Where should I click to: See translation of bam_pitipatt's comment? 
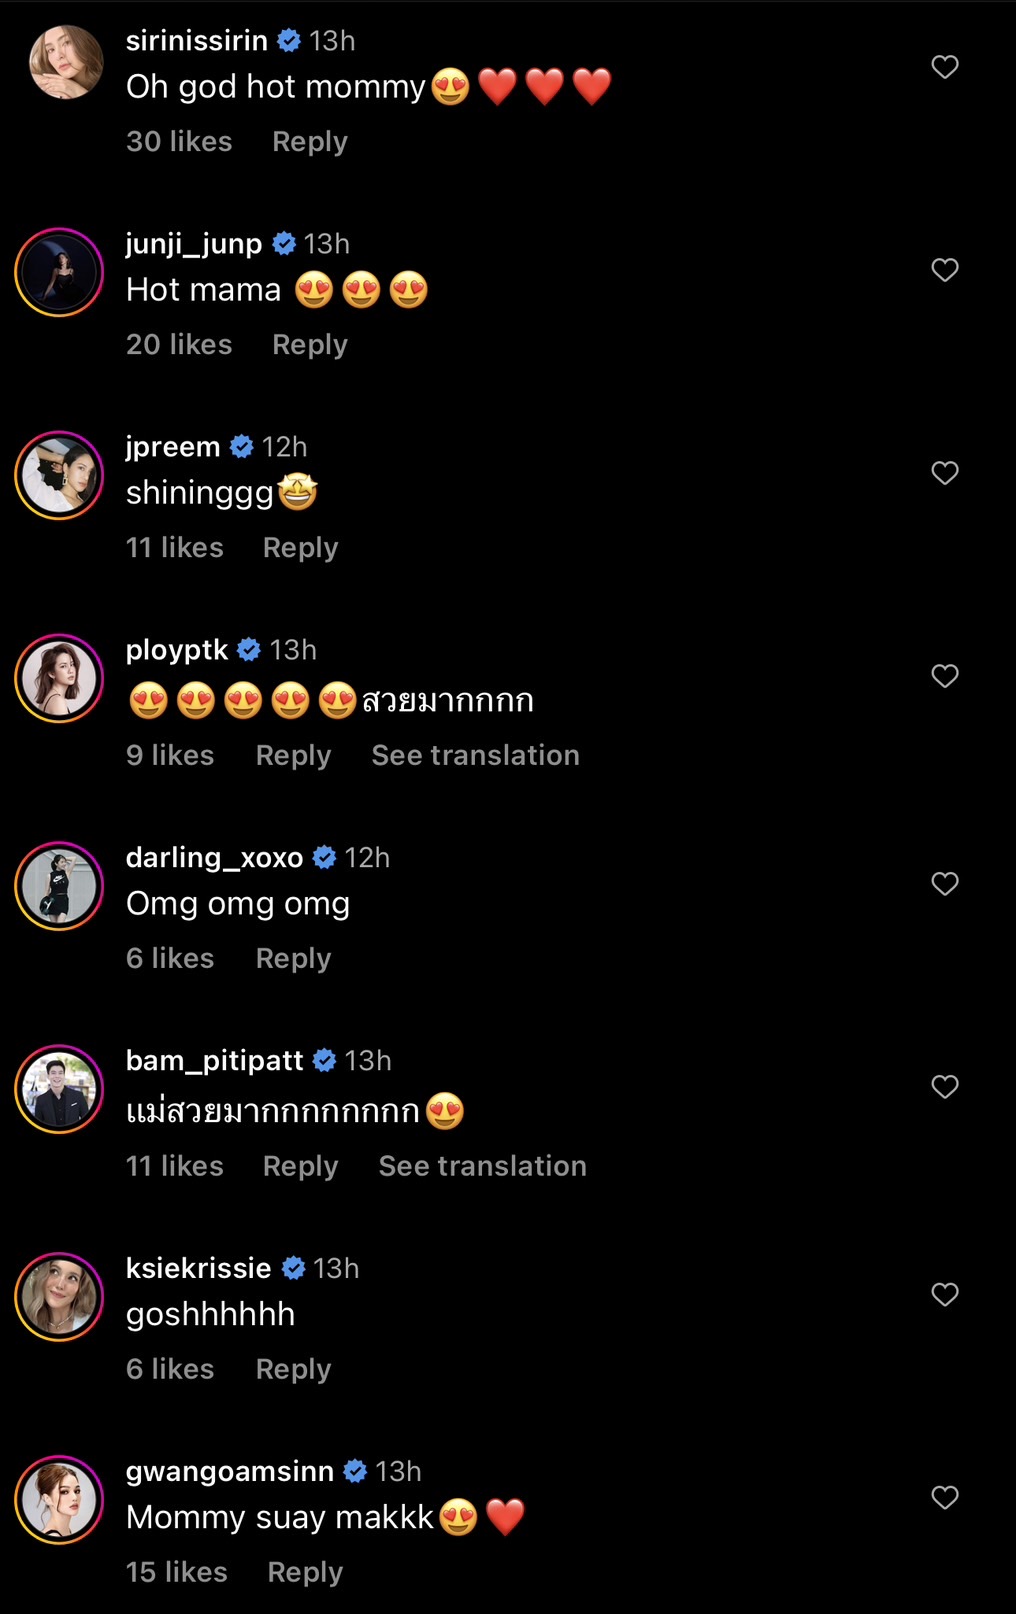pyautogui.click(x=482, y=1167)
